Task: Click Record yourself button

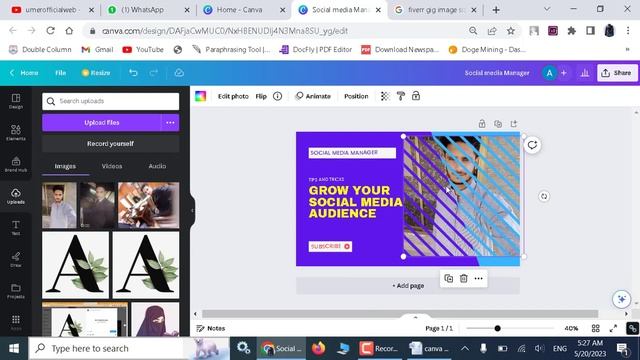Action: 110,144
